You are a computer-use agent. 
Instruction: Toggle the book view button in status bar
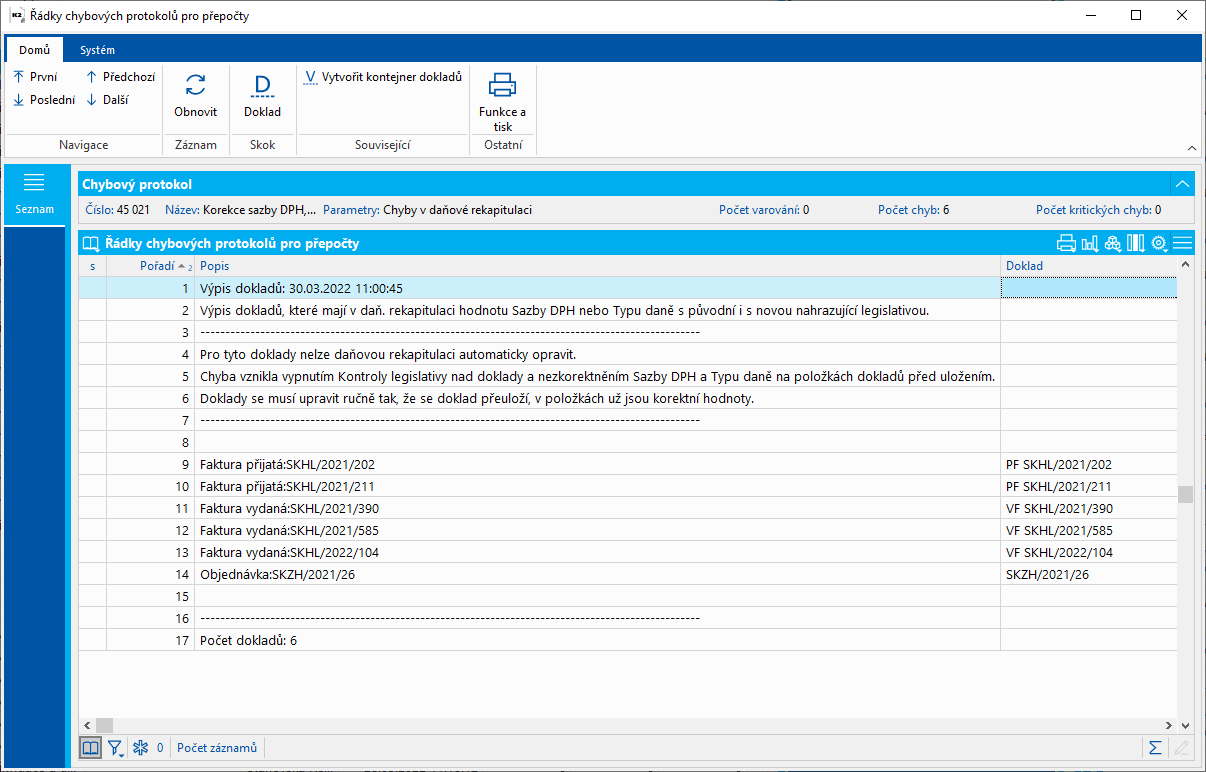[x=90, y=747]
